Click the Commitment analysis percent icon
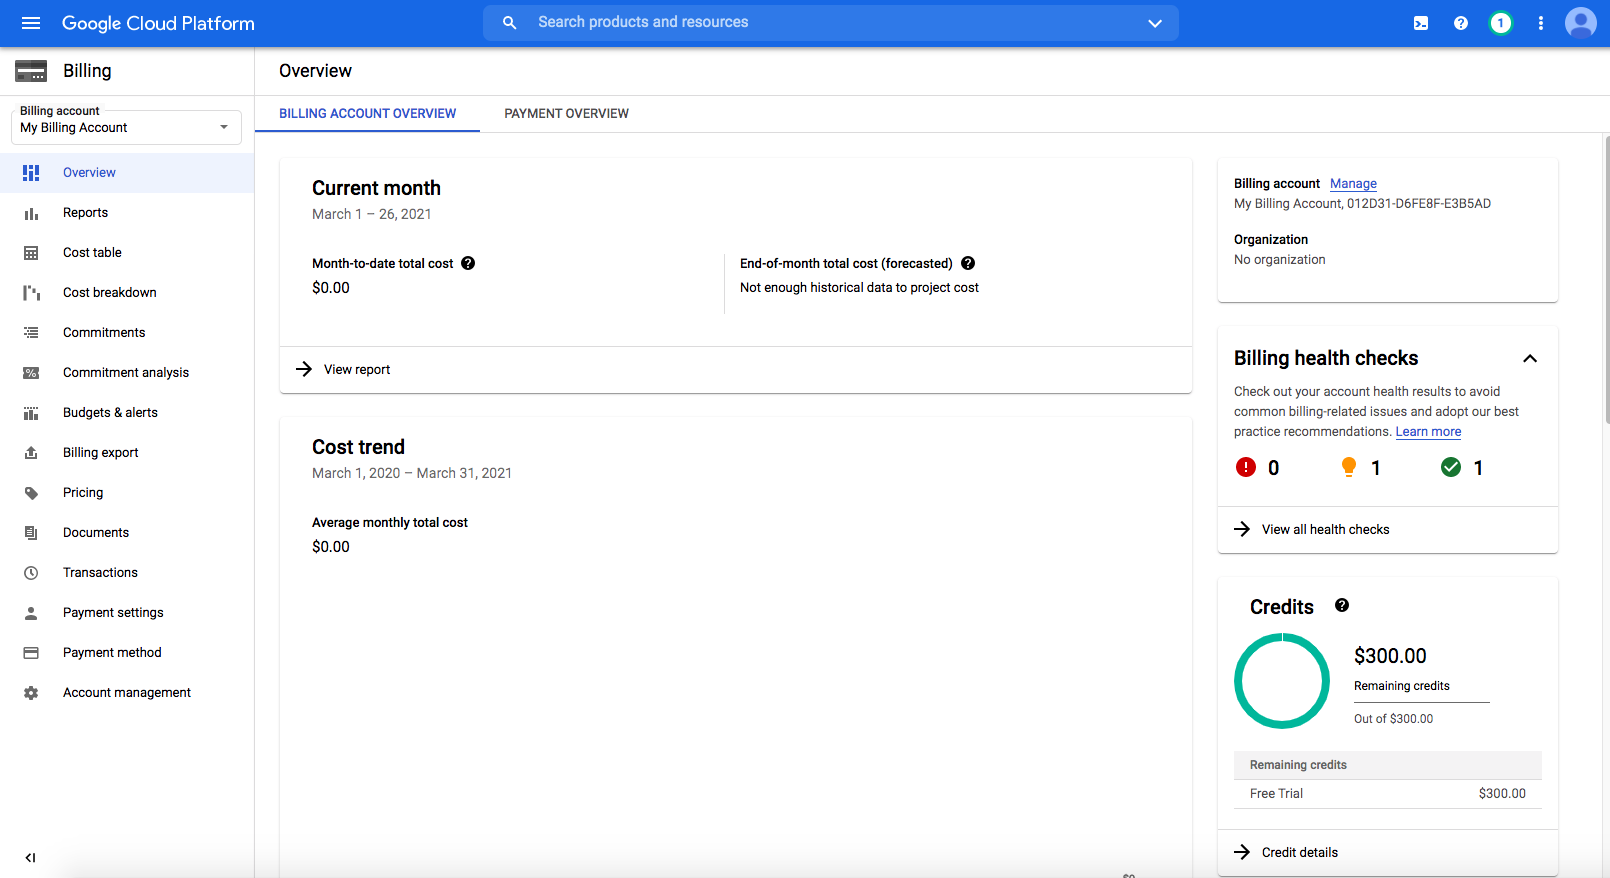The image size is (1610, 878). click(31, 373)
